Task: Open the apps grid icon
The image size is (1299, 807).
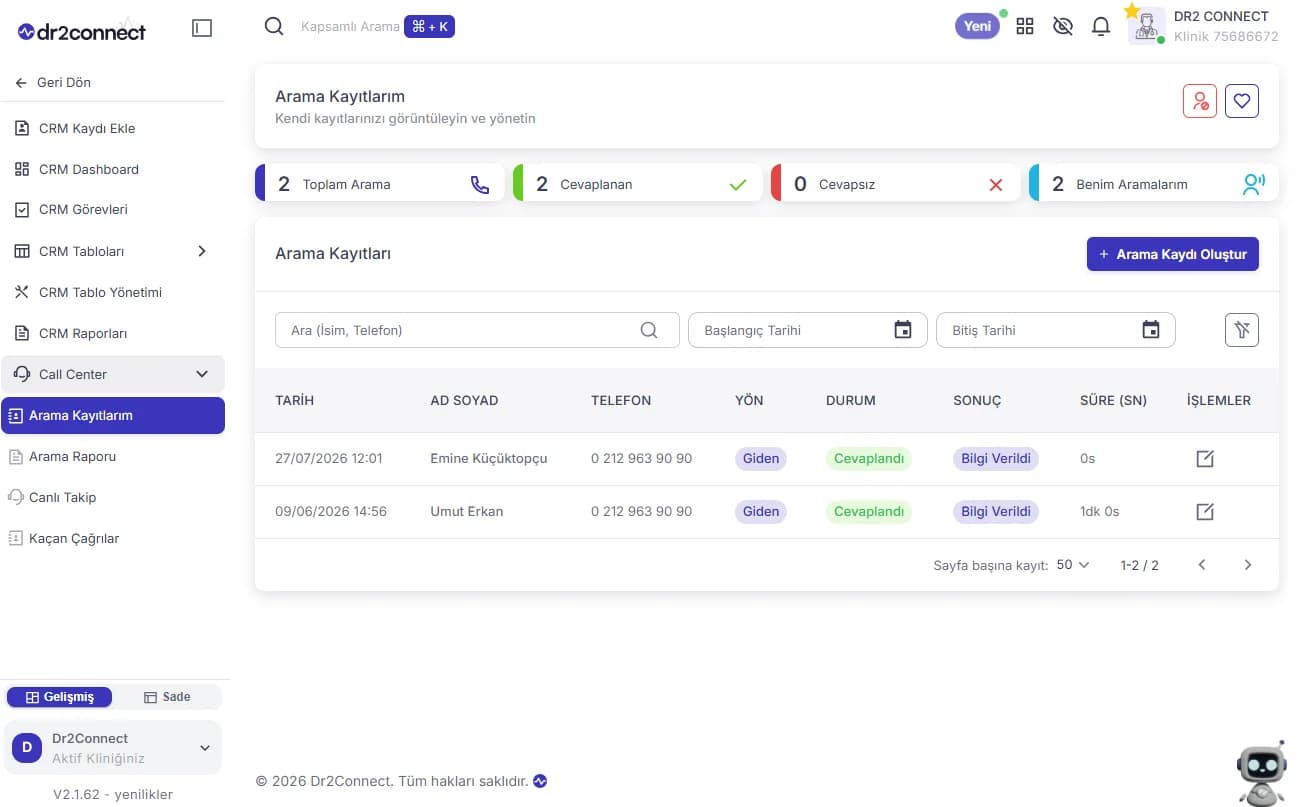Action: (x=1025, y=27)
